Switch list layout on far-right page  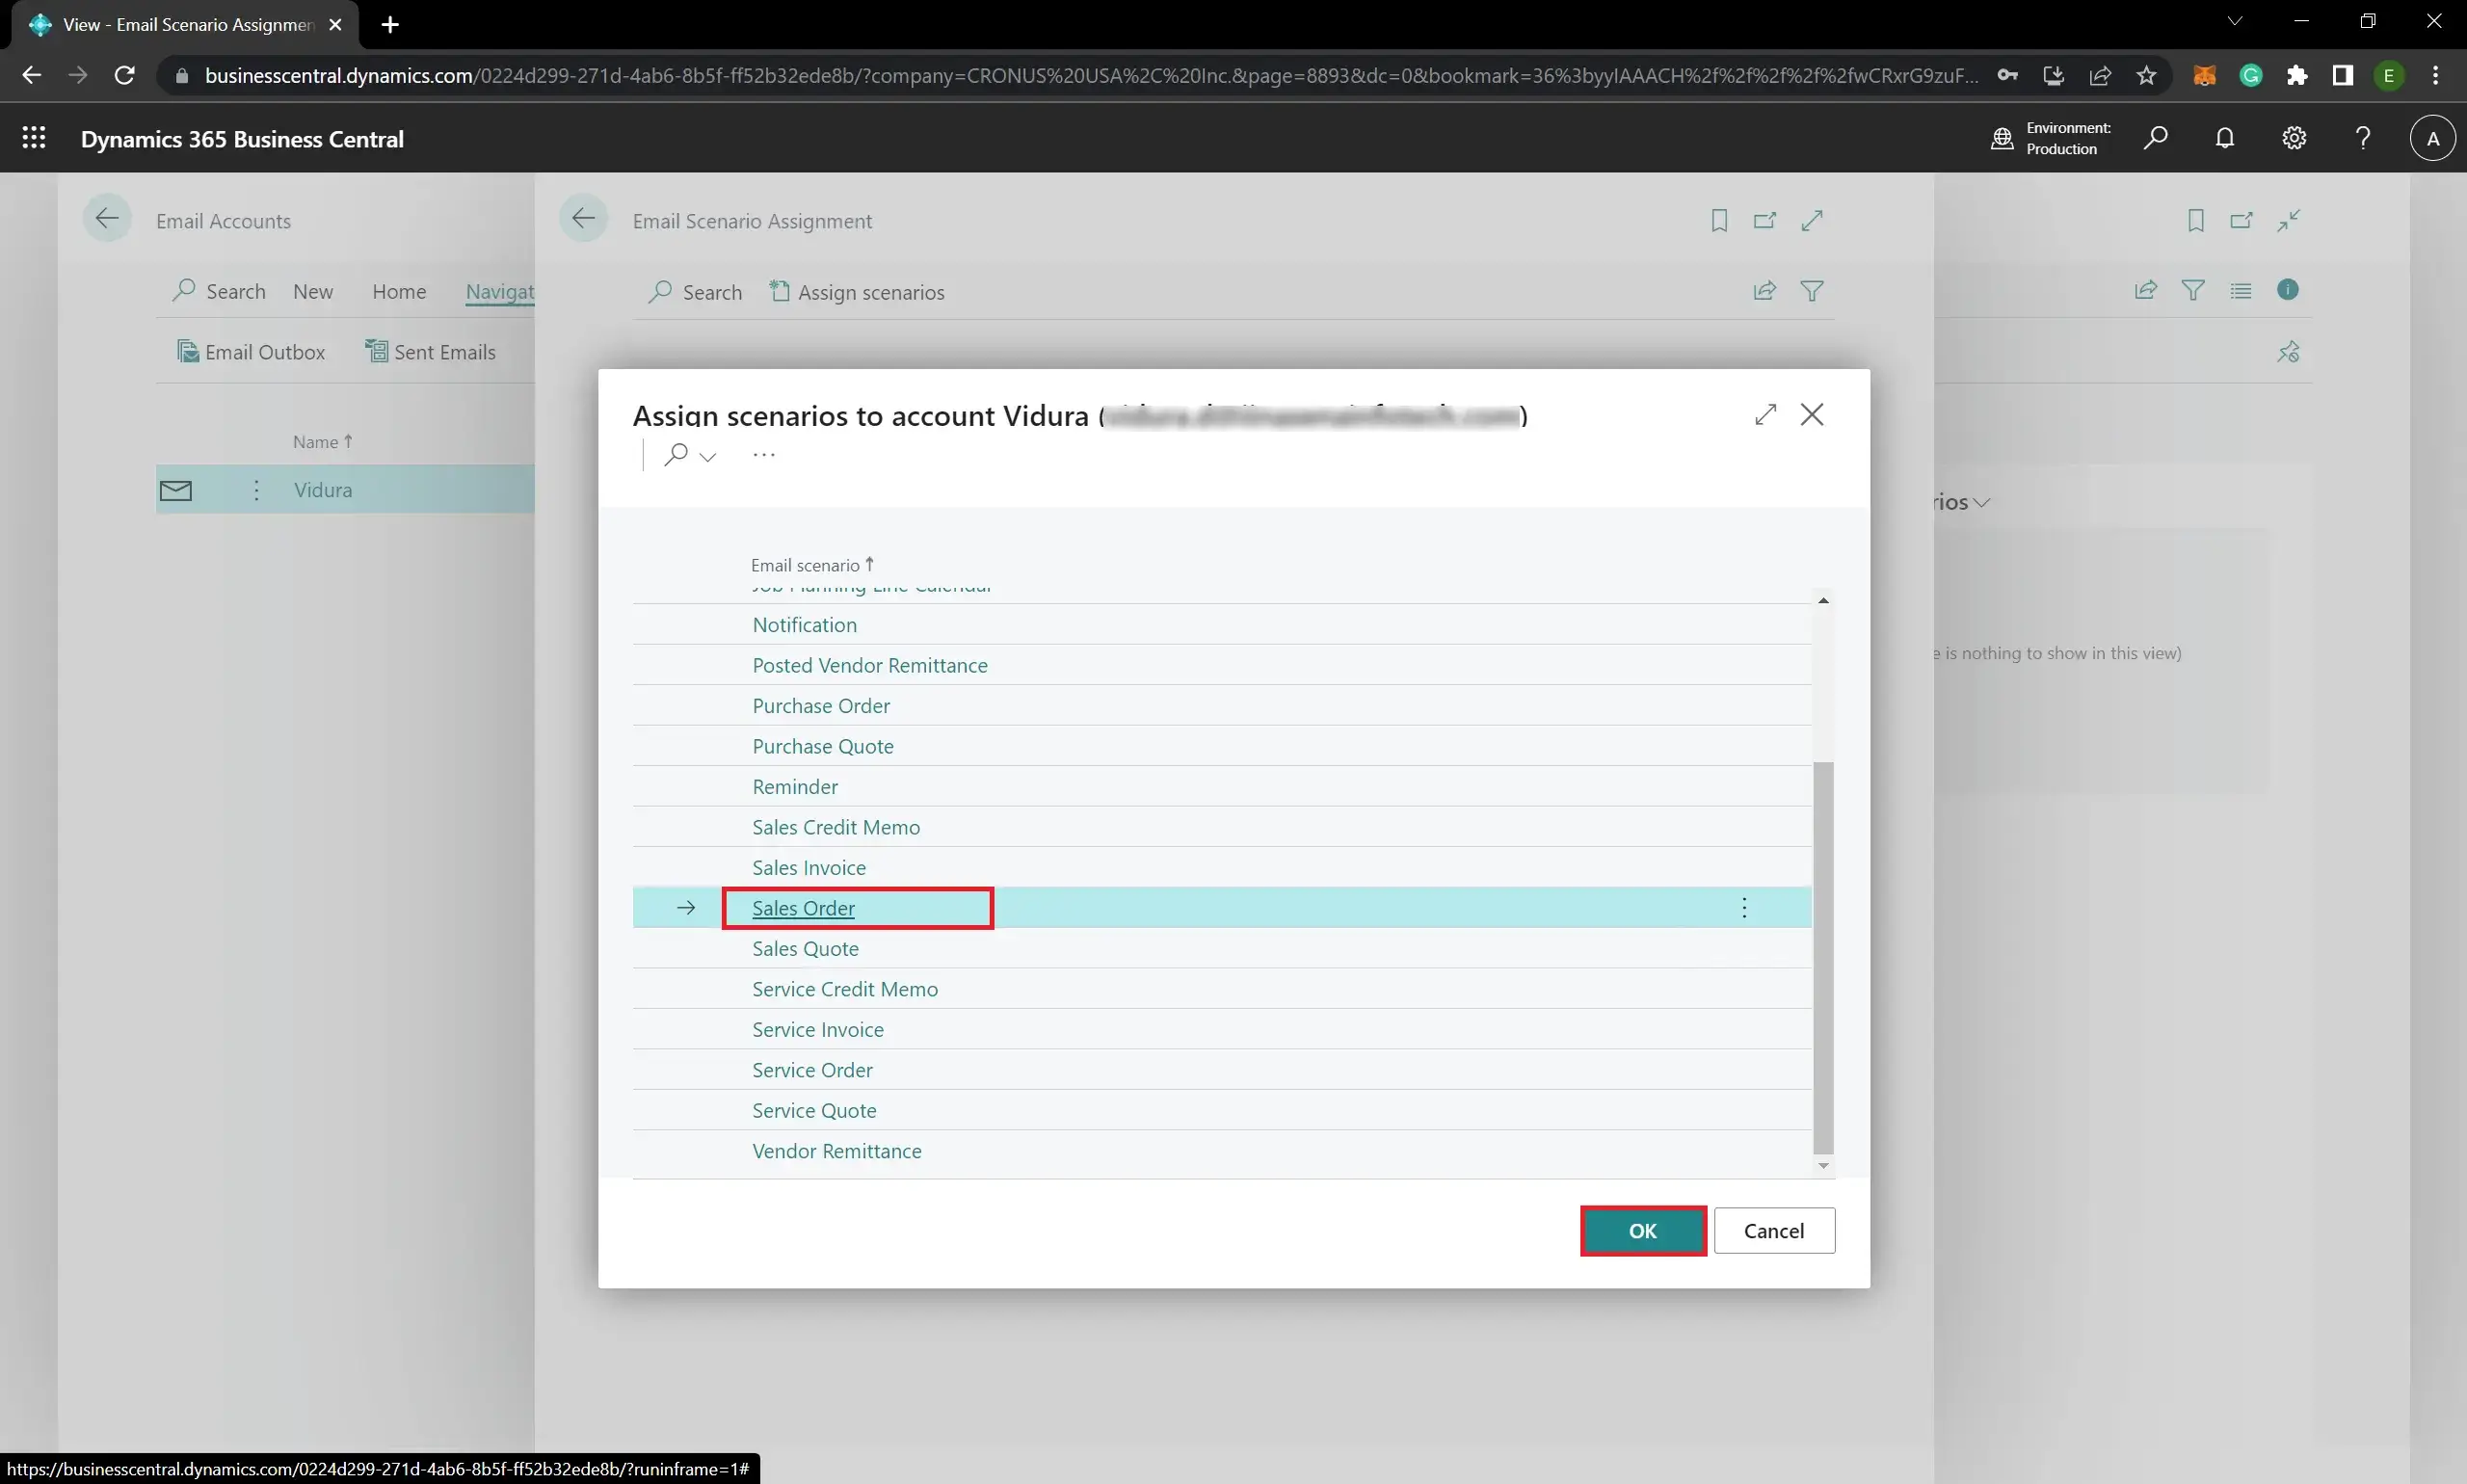pyautogui.click(x=2240, y=290)
